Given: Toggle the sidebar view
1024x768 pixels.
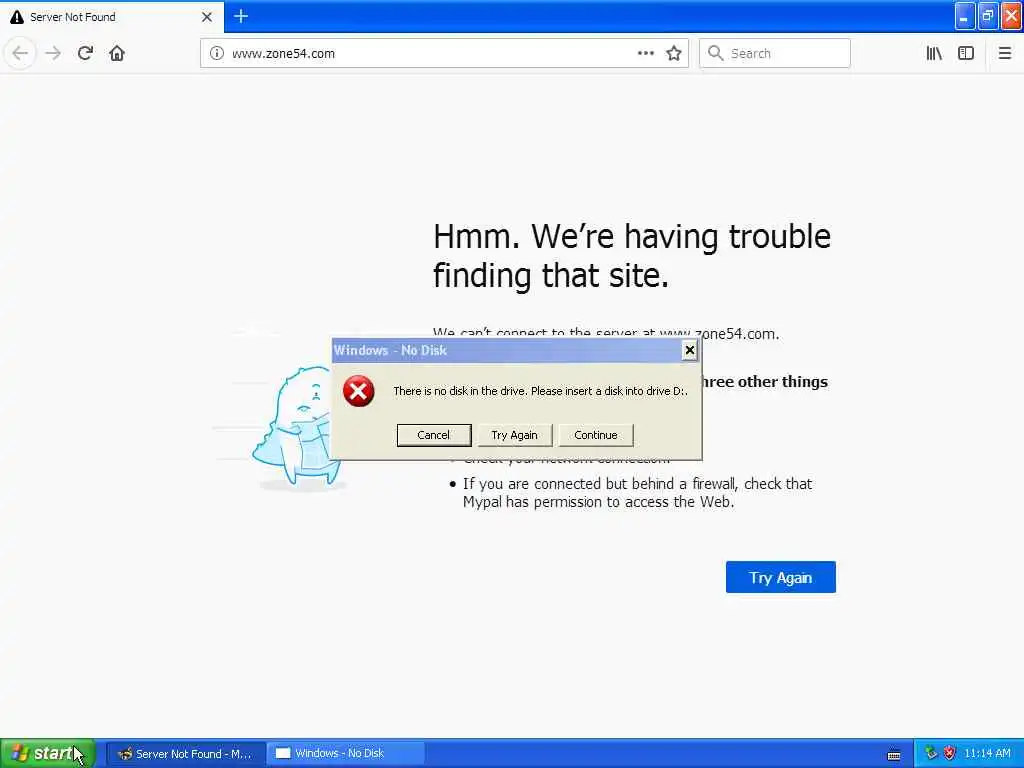Looking at the screenshot, I should tap(966, 53).
